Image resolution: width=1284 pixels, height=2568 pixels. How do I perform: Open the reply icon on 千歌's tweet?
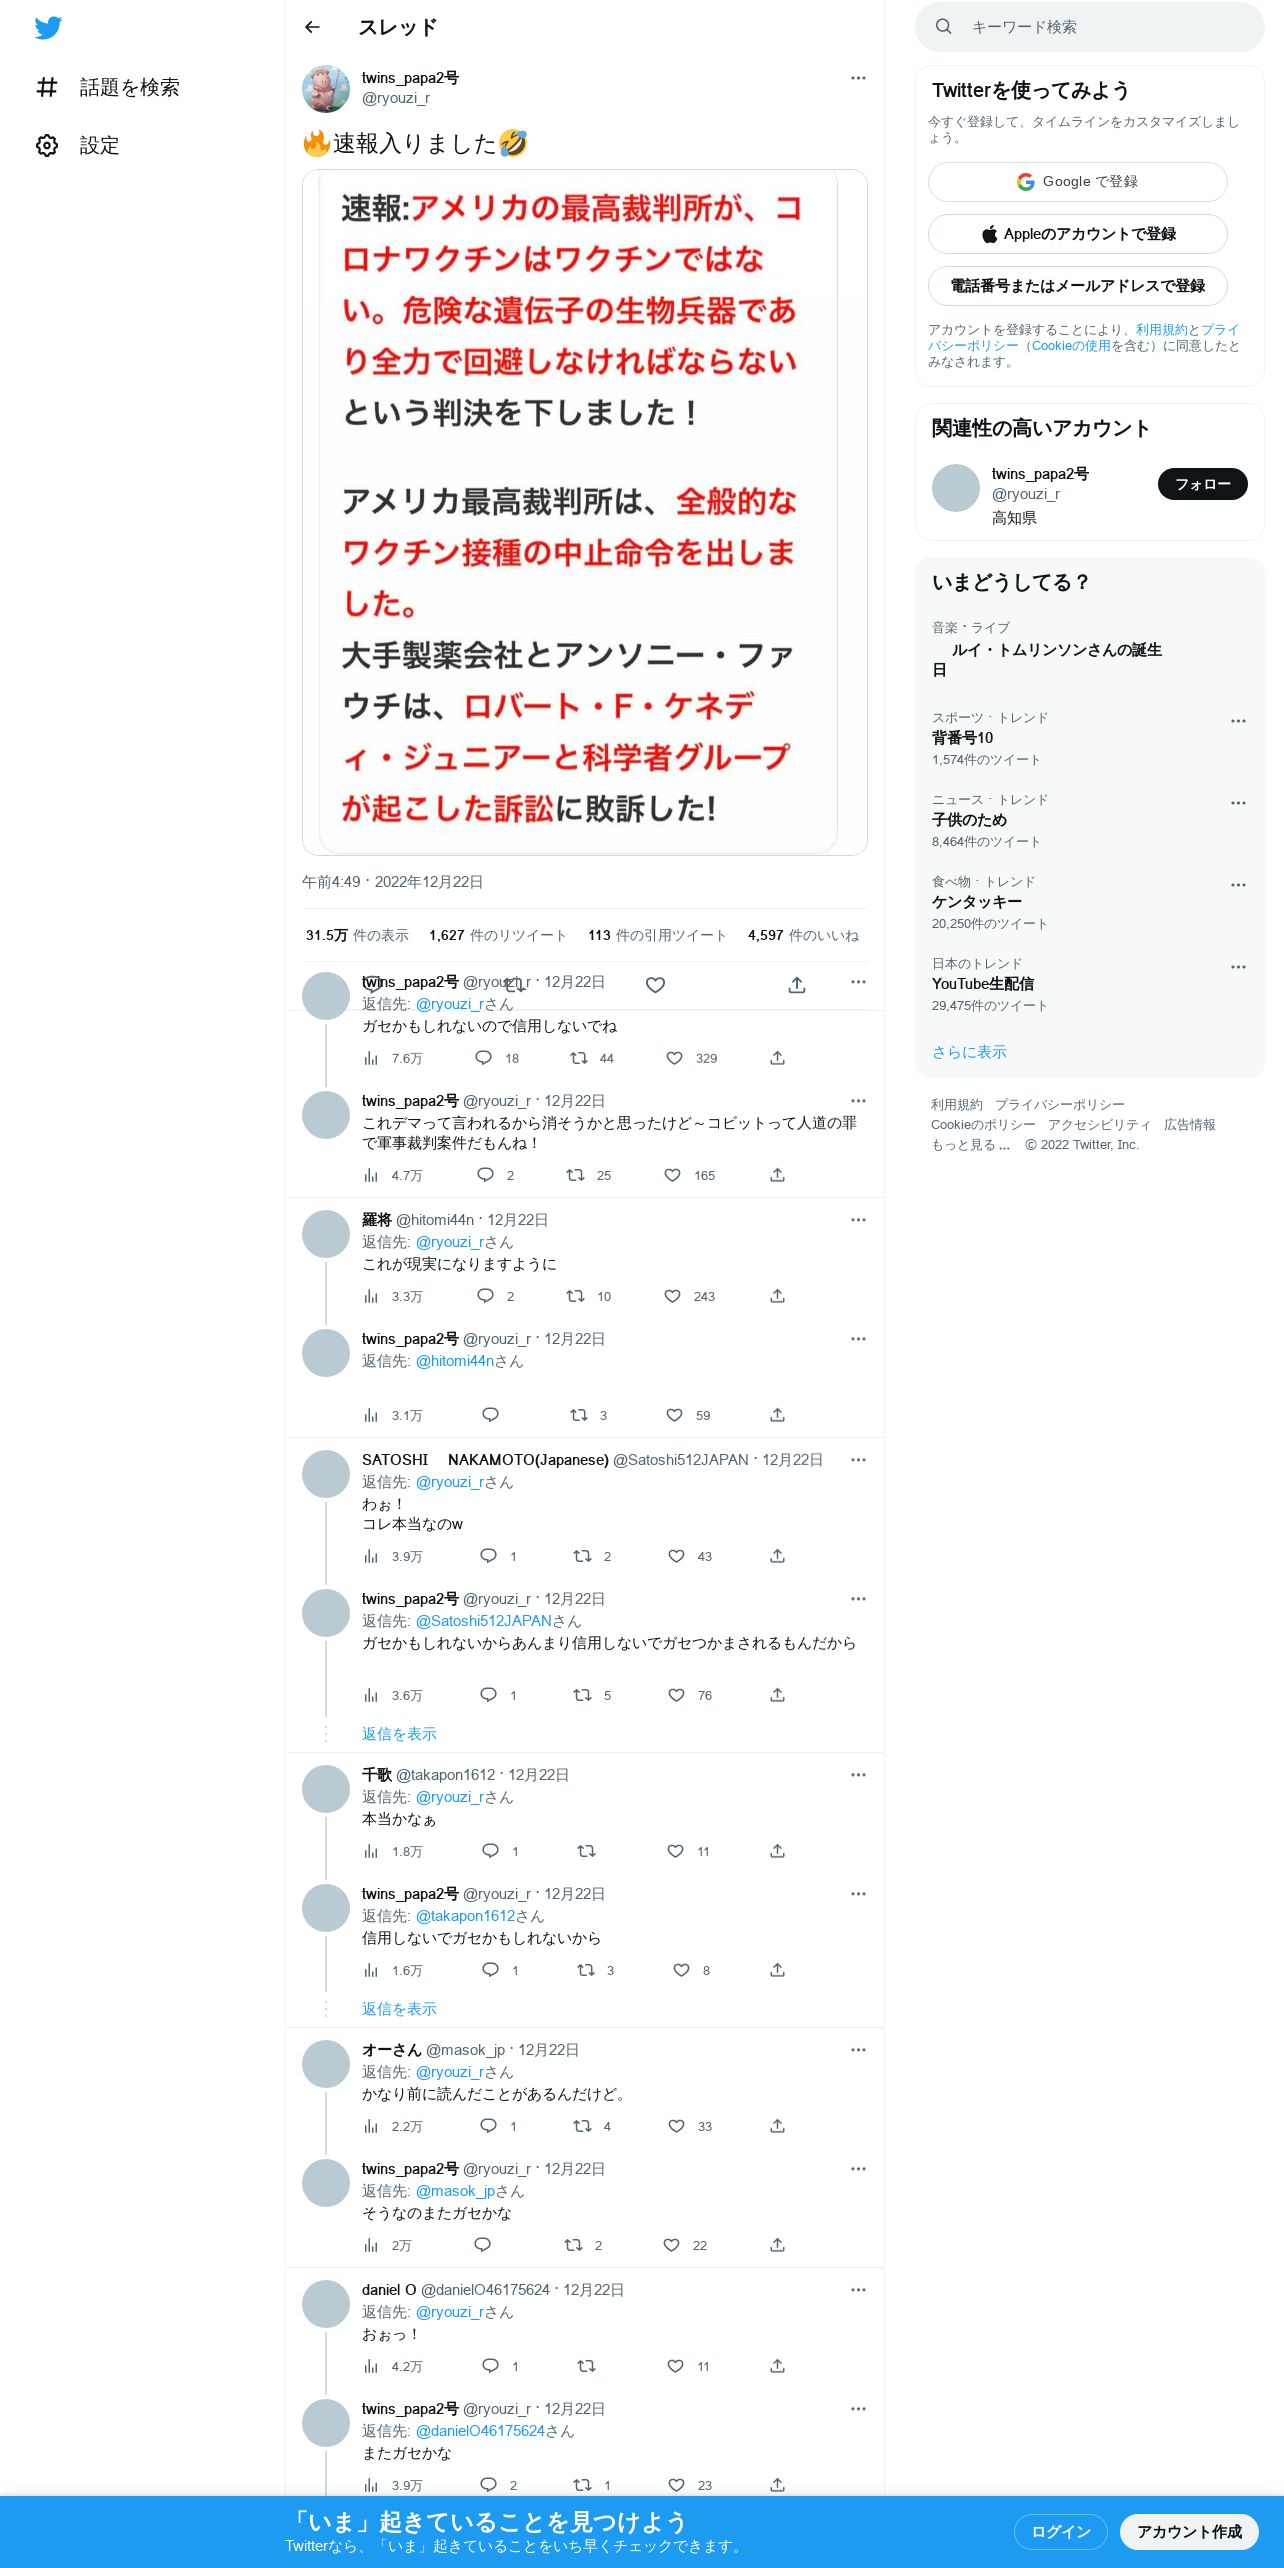[490, 1851]
